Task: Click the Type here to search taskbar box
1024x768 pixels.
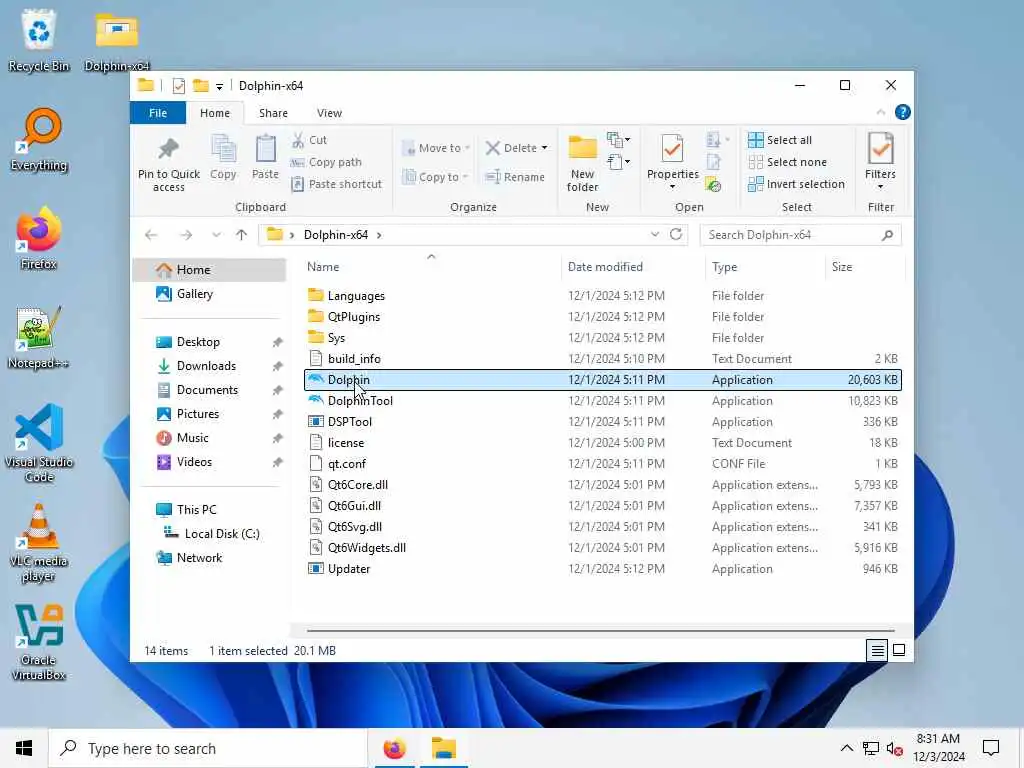Action: (208, 748)
